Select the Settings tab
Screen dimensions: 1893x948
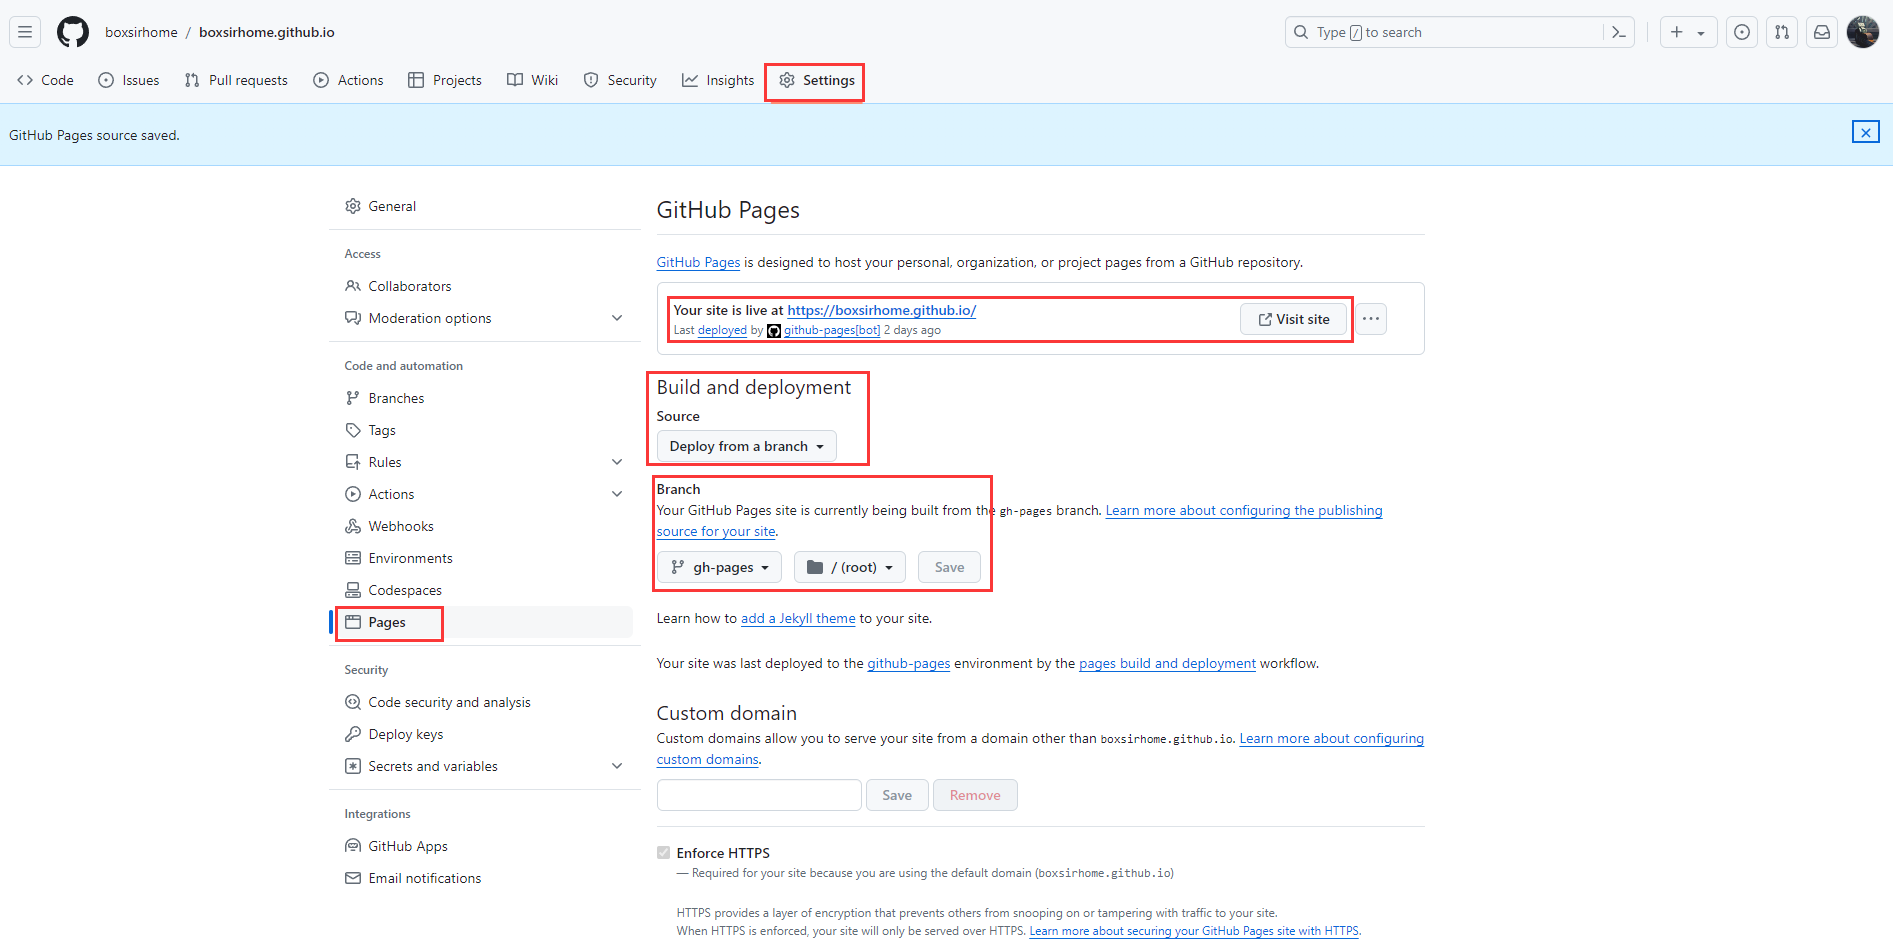coord(817,80)
